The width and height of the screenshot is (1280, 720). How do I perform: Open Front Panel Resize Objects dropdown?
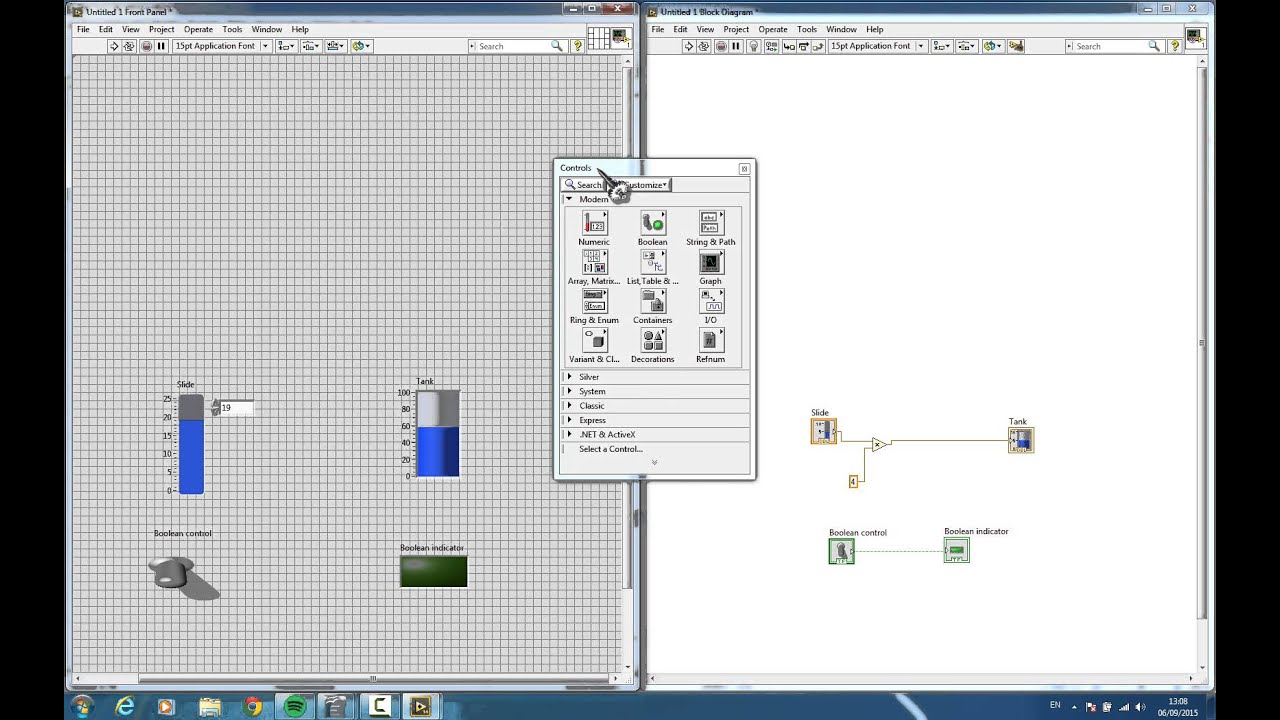tap(336, 46)
